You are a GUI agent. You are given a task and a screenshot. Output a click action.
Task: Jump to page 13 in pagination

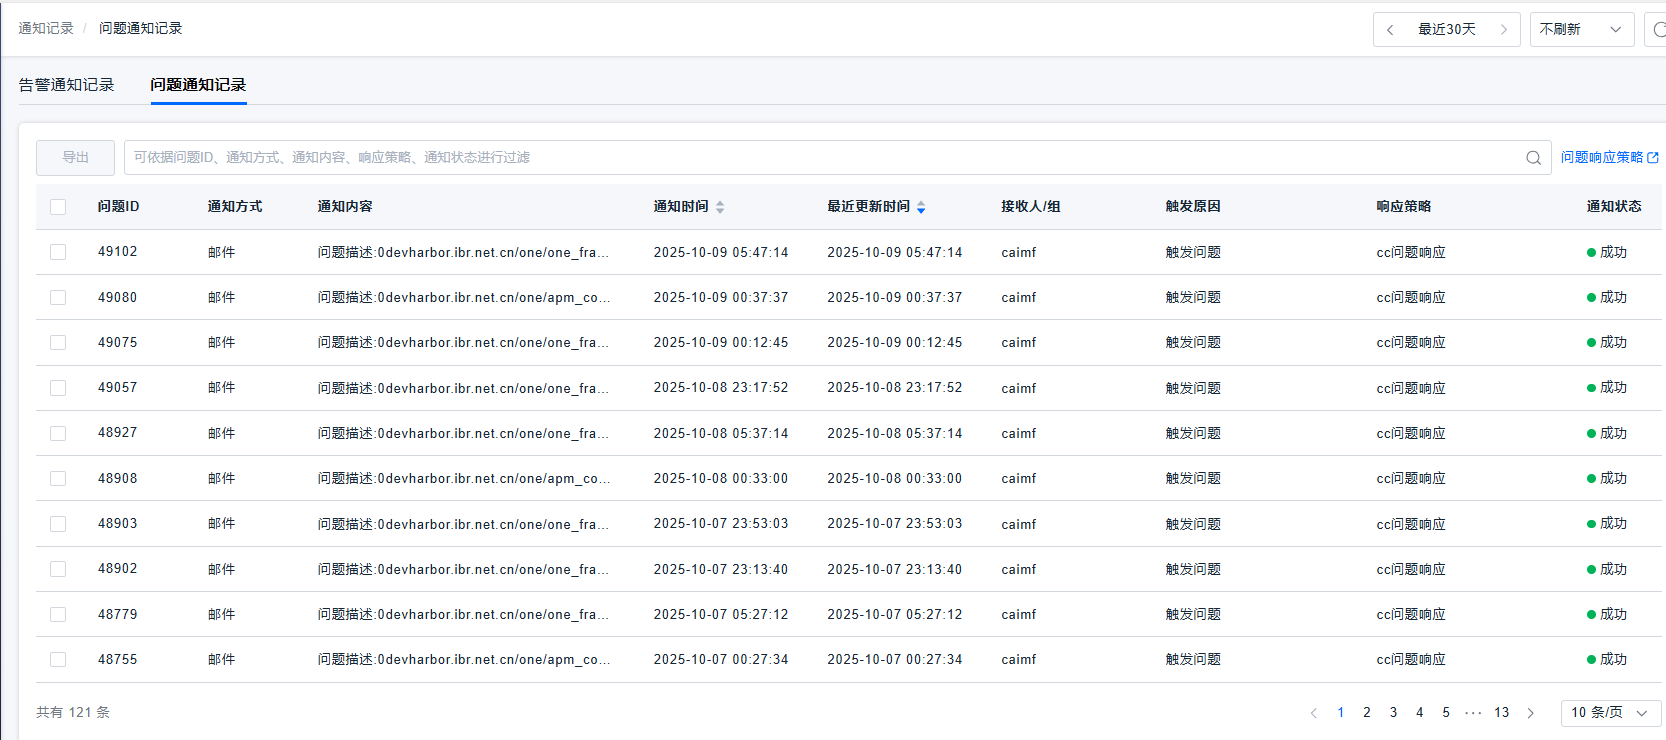pos(1501,713)
